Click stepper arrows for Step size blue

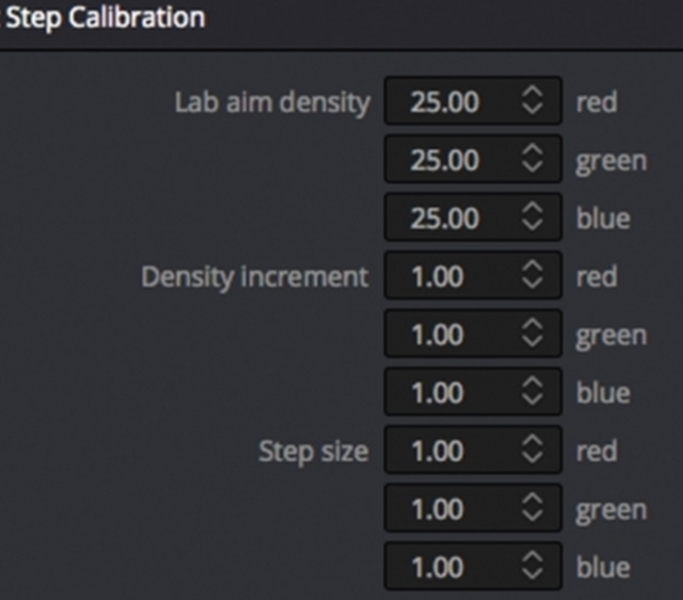pyautogui.click(x=533, y=567)
